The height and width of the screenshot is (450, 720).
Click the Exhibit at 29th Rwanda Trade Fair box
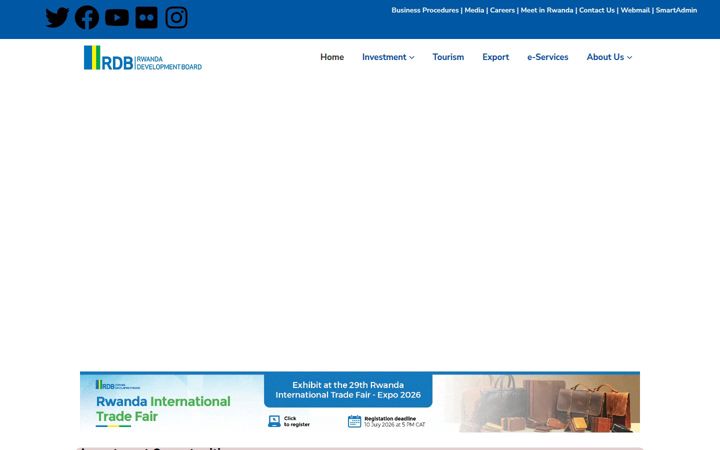tap(348, 390)
